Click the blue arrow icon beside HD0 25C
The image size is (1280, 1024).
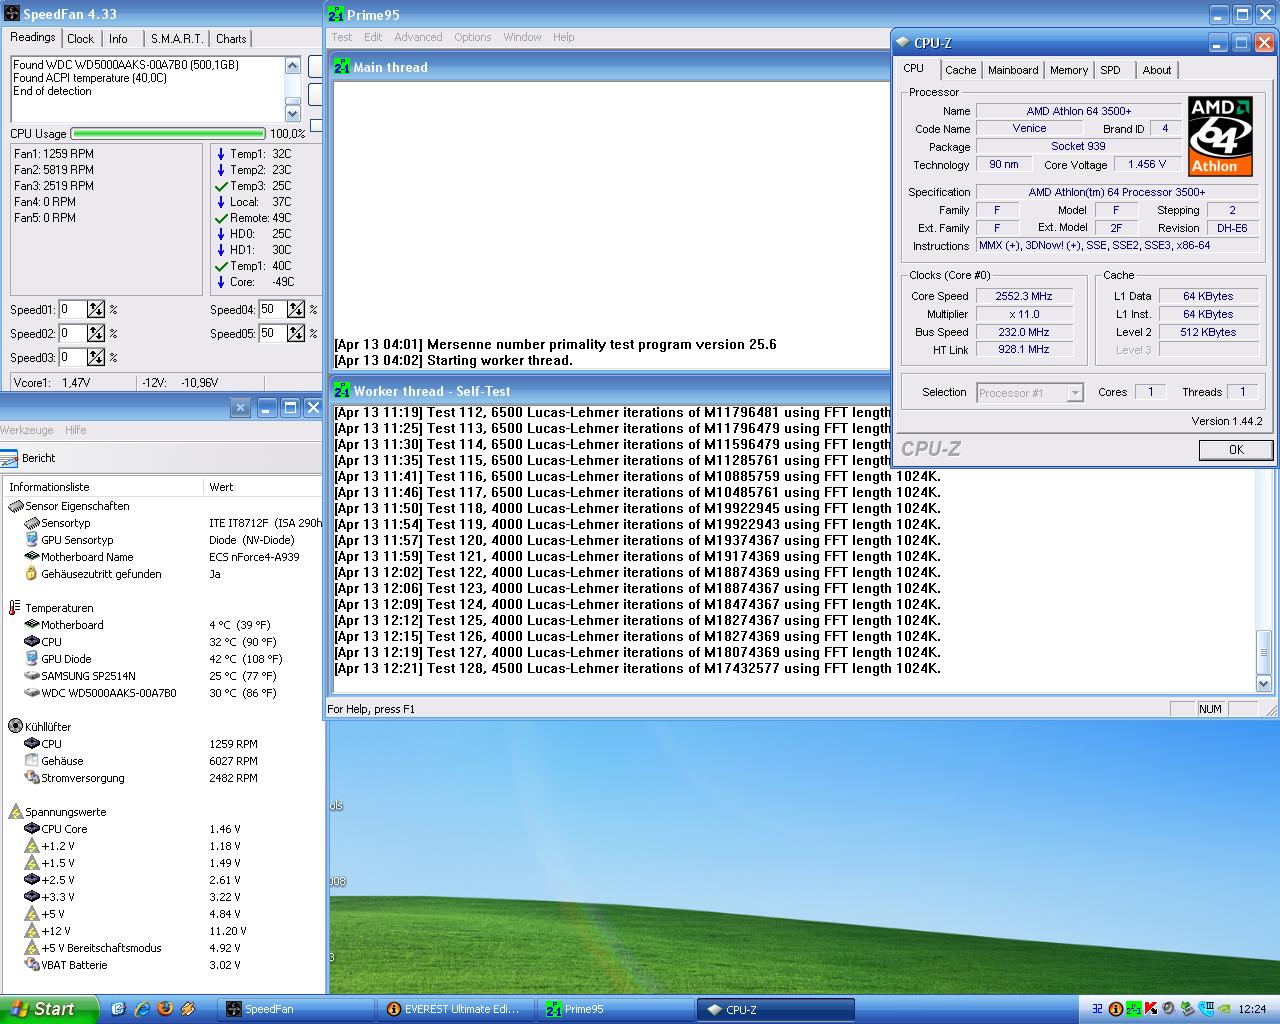[221, 234]
